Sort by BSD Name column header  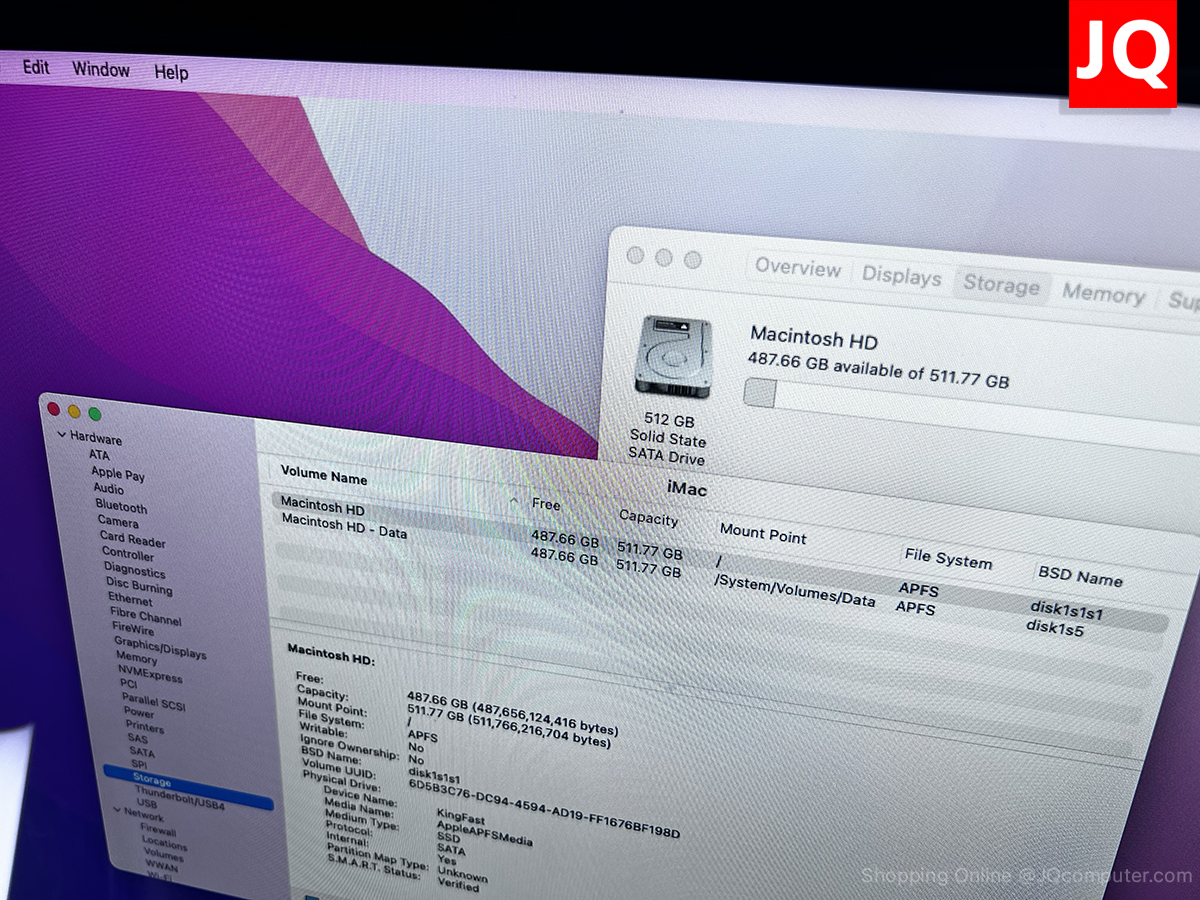pos(1080,575)
